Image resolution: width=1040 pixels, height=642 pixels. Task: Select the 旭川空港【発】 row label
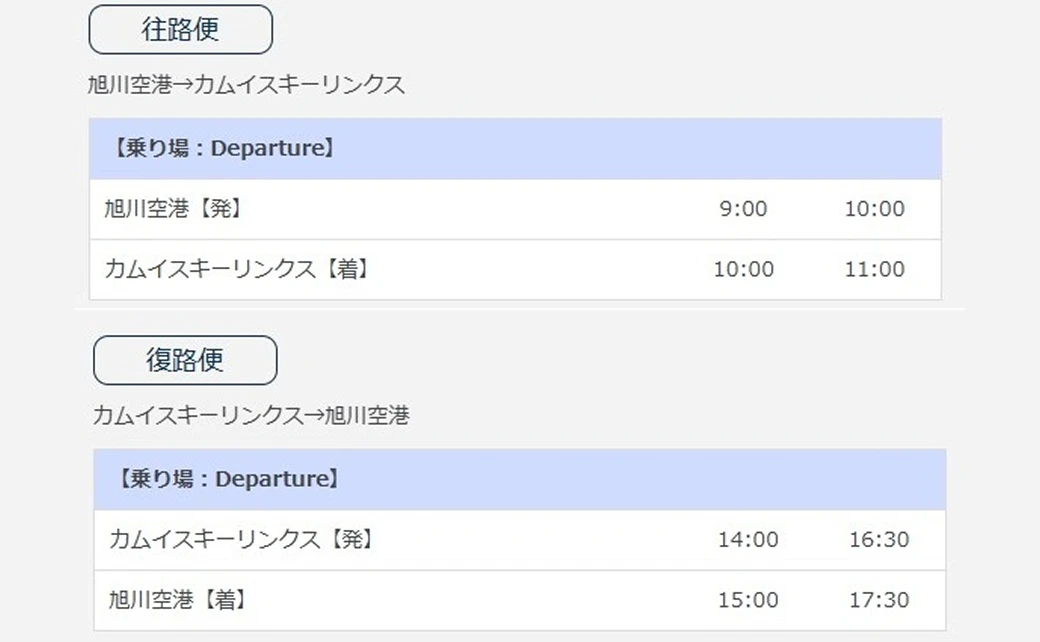point(173,209)
